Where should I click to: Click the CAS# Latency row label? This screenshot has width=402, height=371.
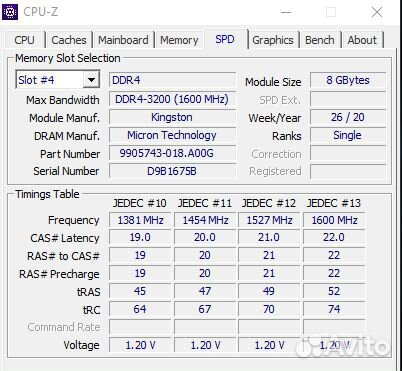tap(65, 238)
